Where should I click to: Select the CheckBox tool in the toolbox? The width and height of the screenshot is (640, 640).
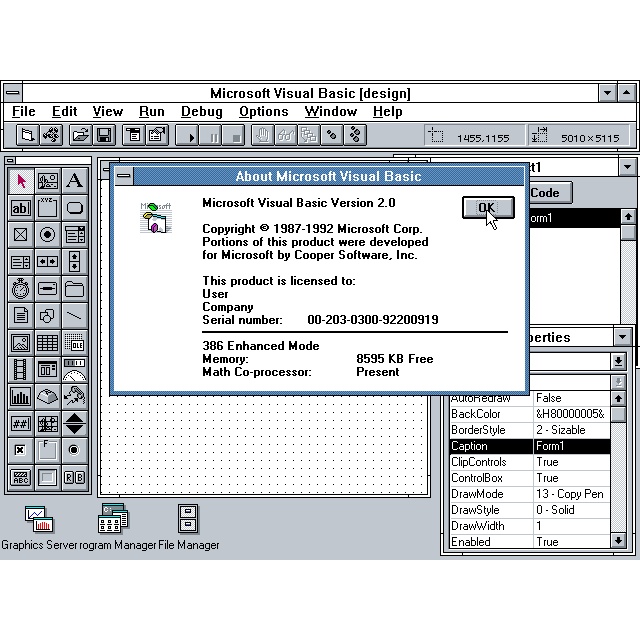click(21, 235)
